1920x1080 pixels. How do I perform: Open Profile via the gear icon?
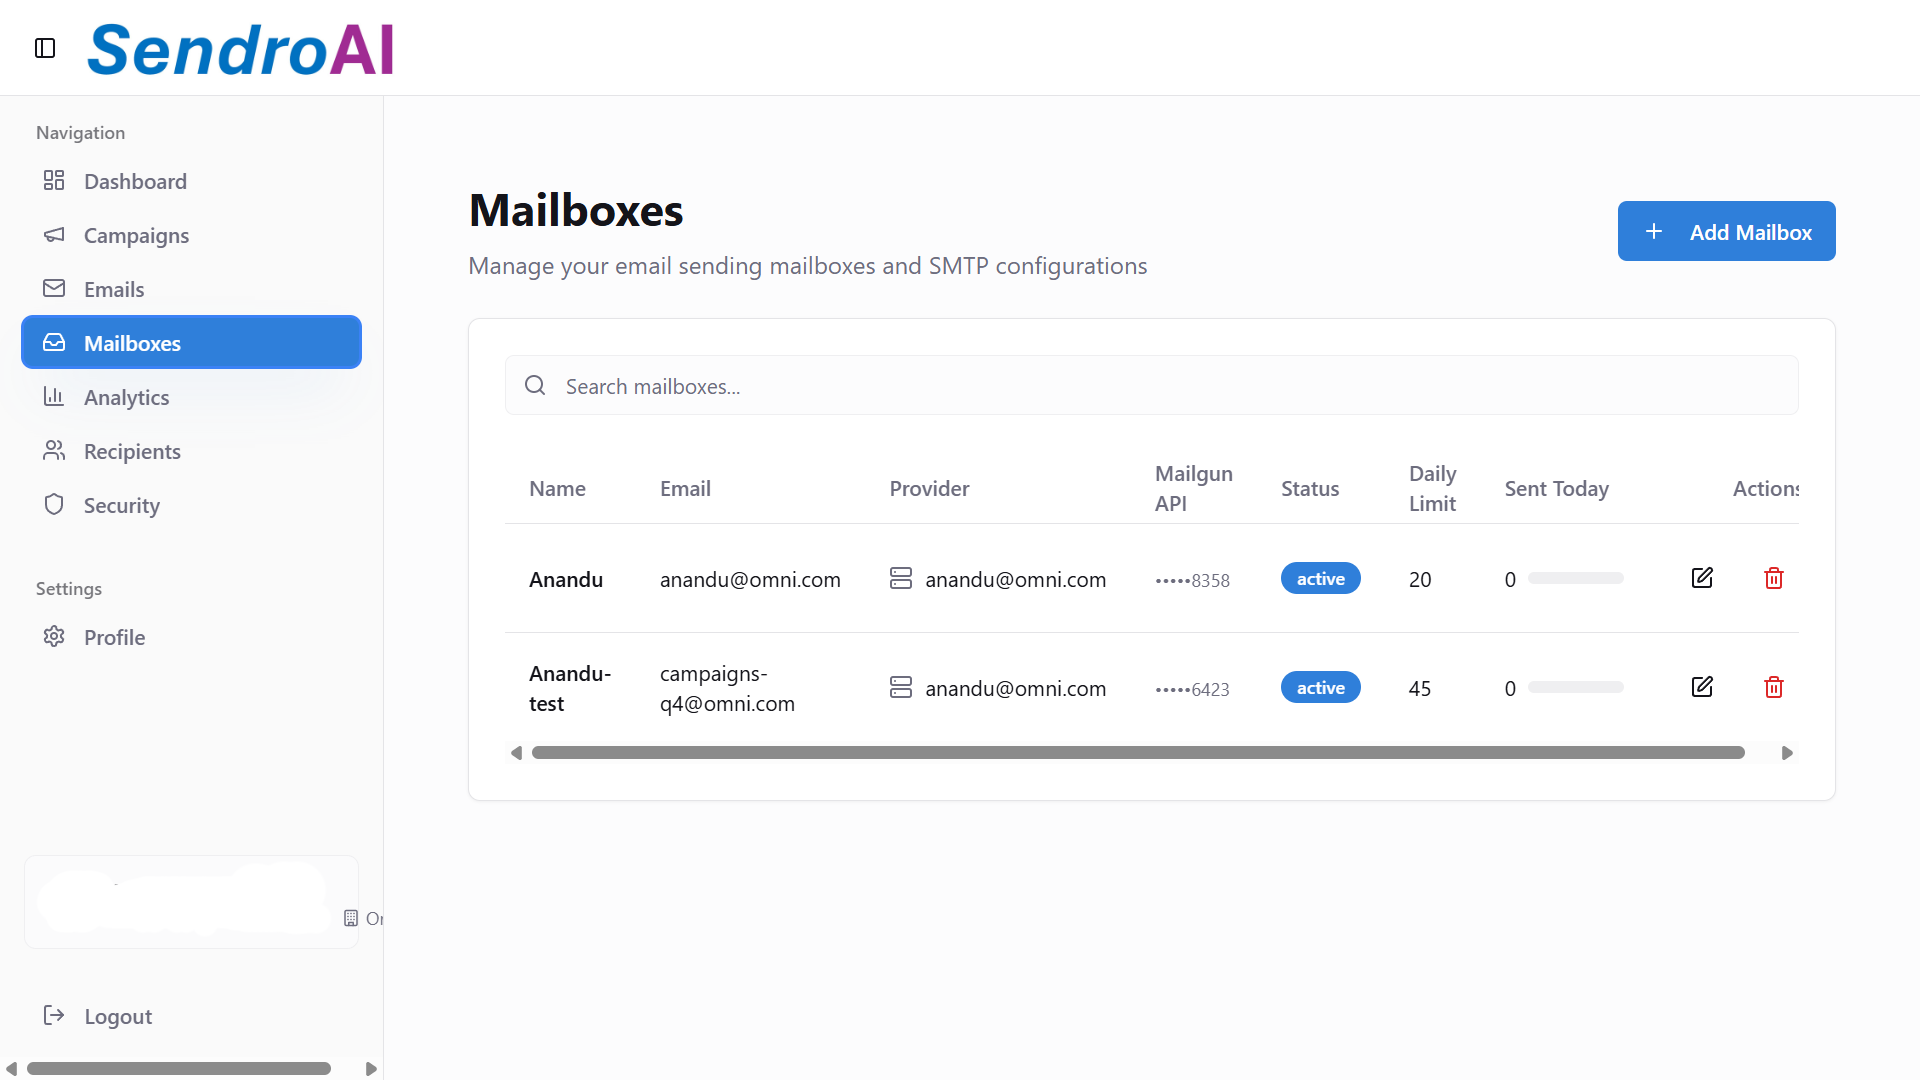55,636
